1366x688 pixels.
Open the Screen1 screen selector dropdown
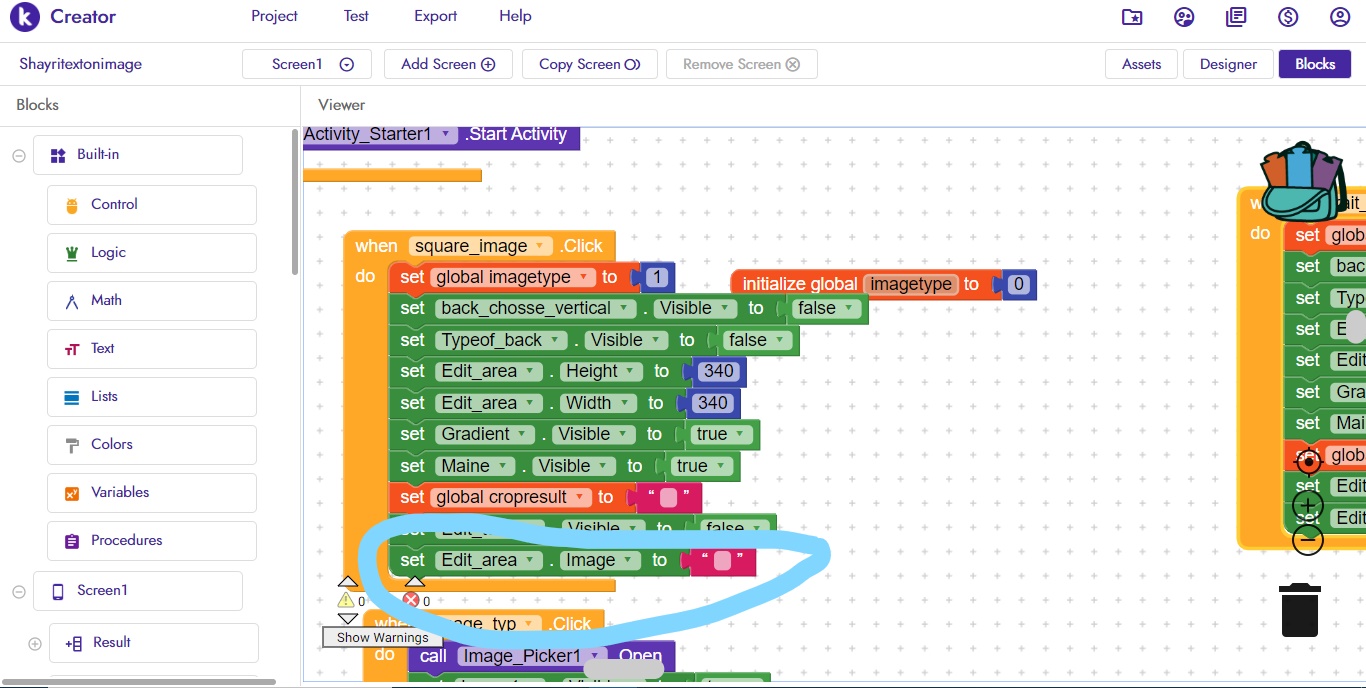coord(346,64)
